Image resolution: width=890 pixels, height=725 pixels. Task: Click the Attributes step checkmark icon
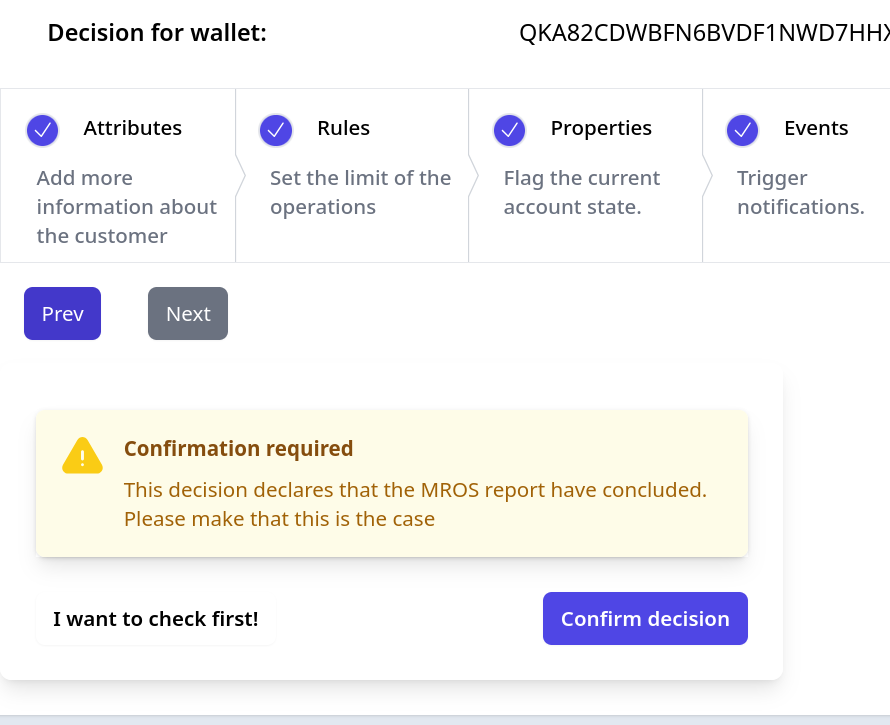pos(43,131)
